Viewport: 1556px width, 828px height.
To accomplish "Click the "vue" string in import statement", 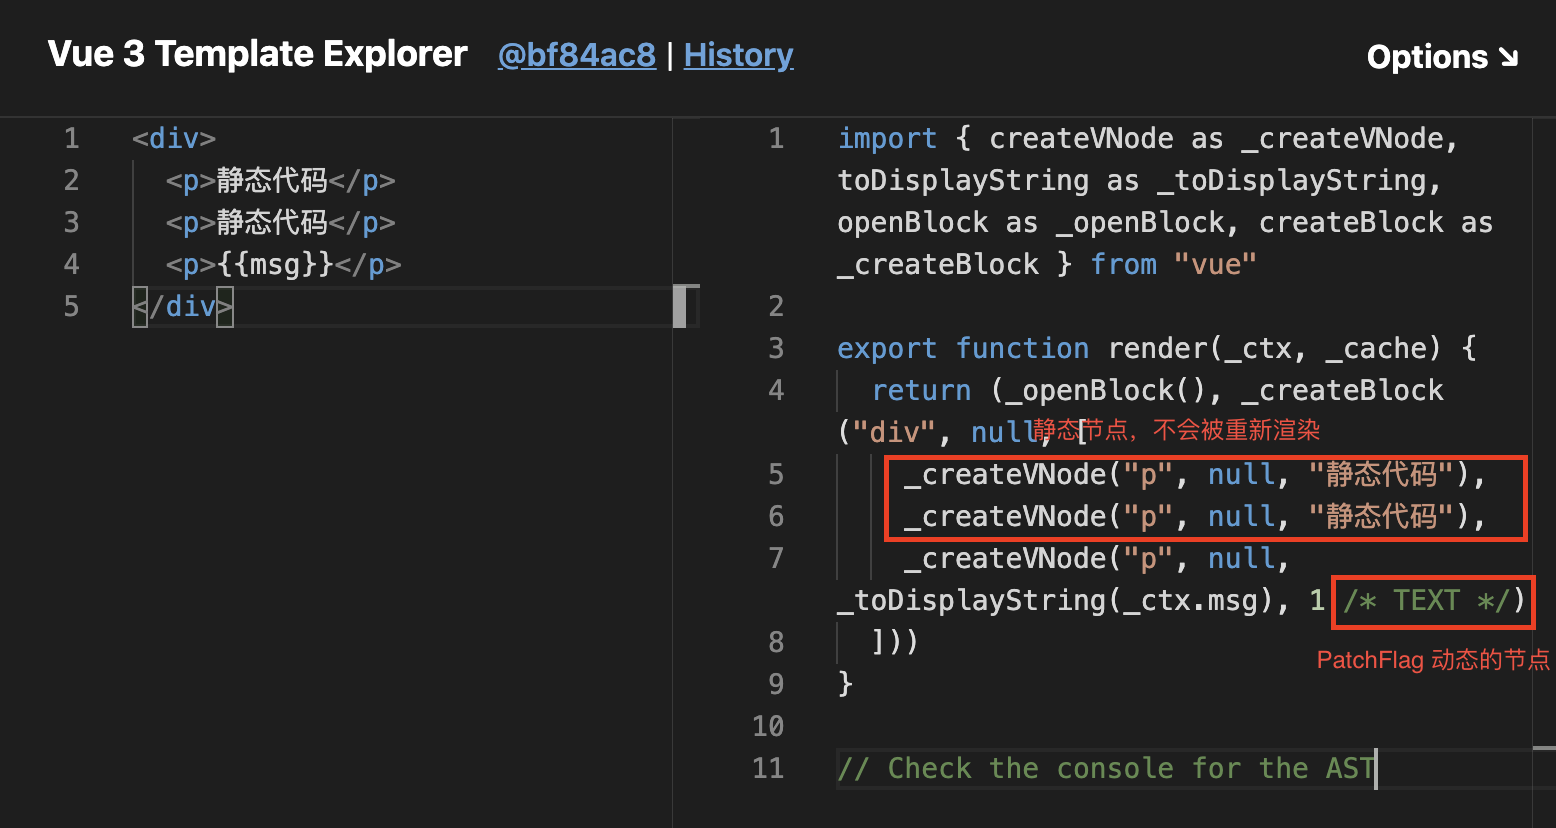I will 1215,264.
